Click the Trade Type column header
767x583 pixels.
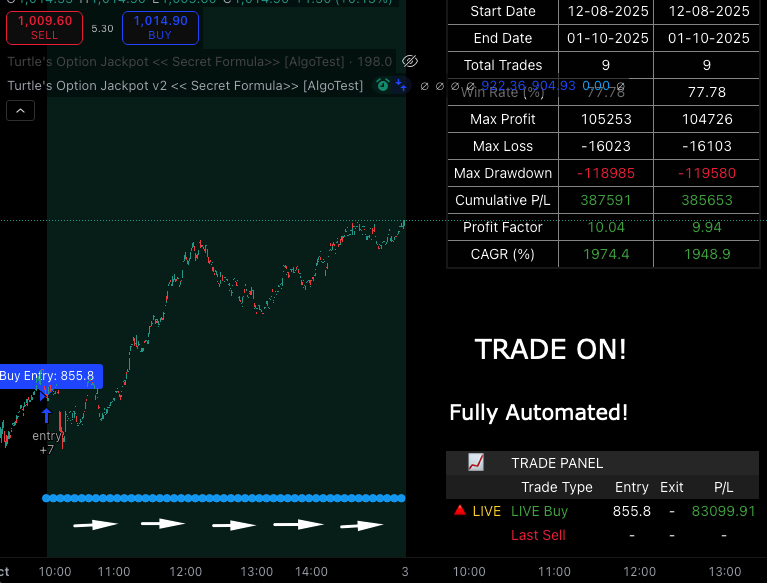click(557, 487)
